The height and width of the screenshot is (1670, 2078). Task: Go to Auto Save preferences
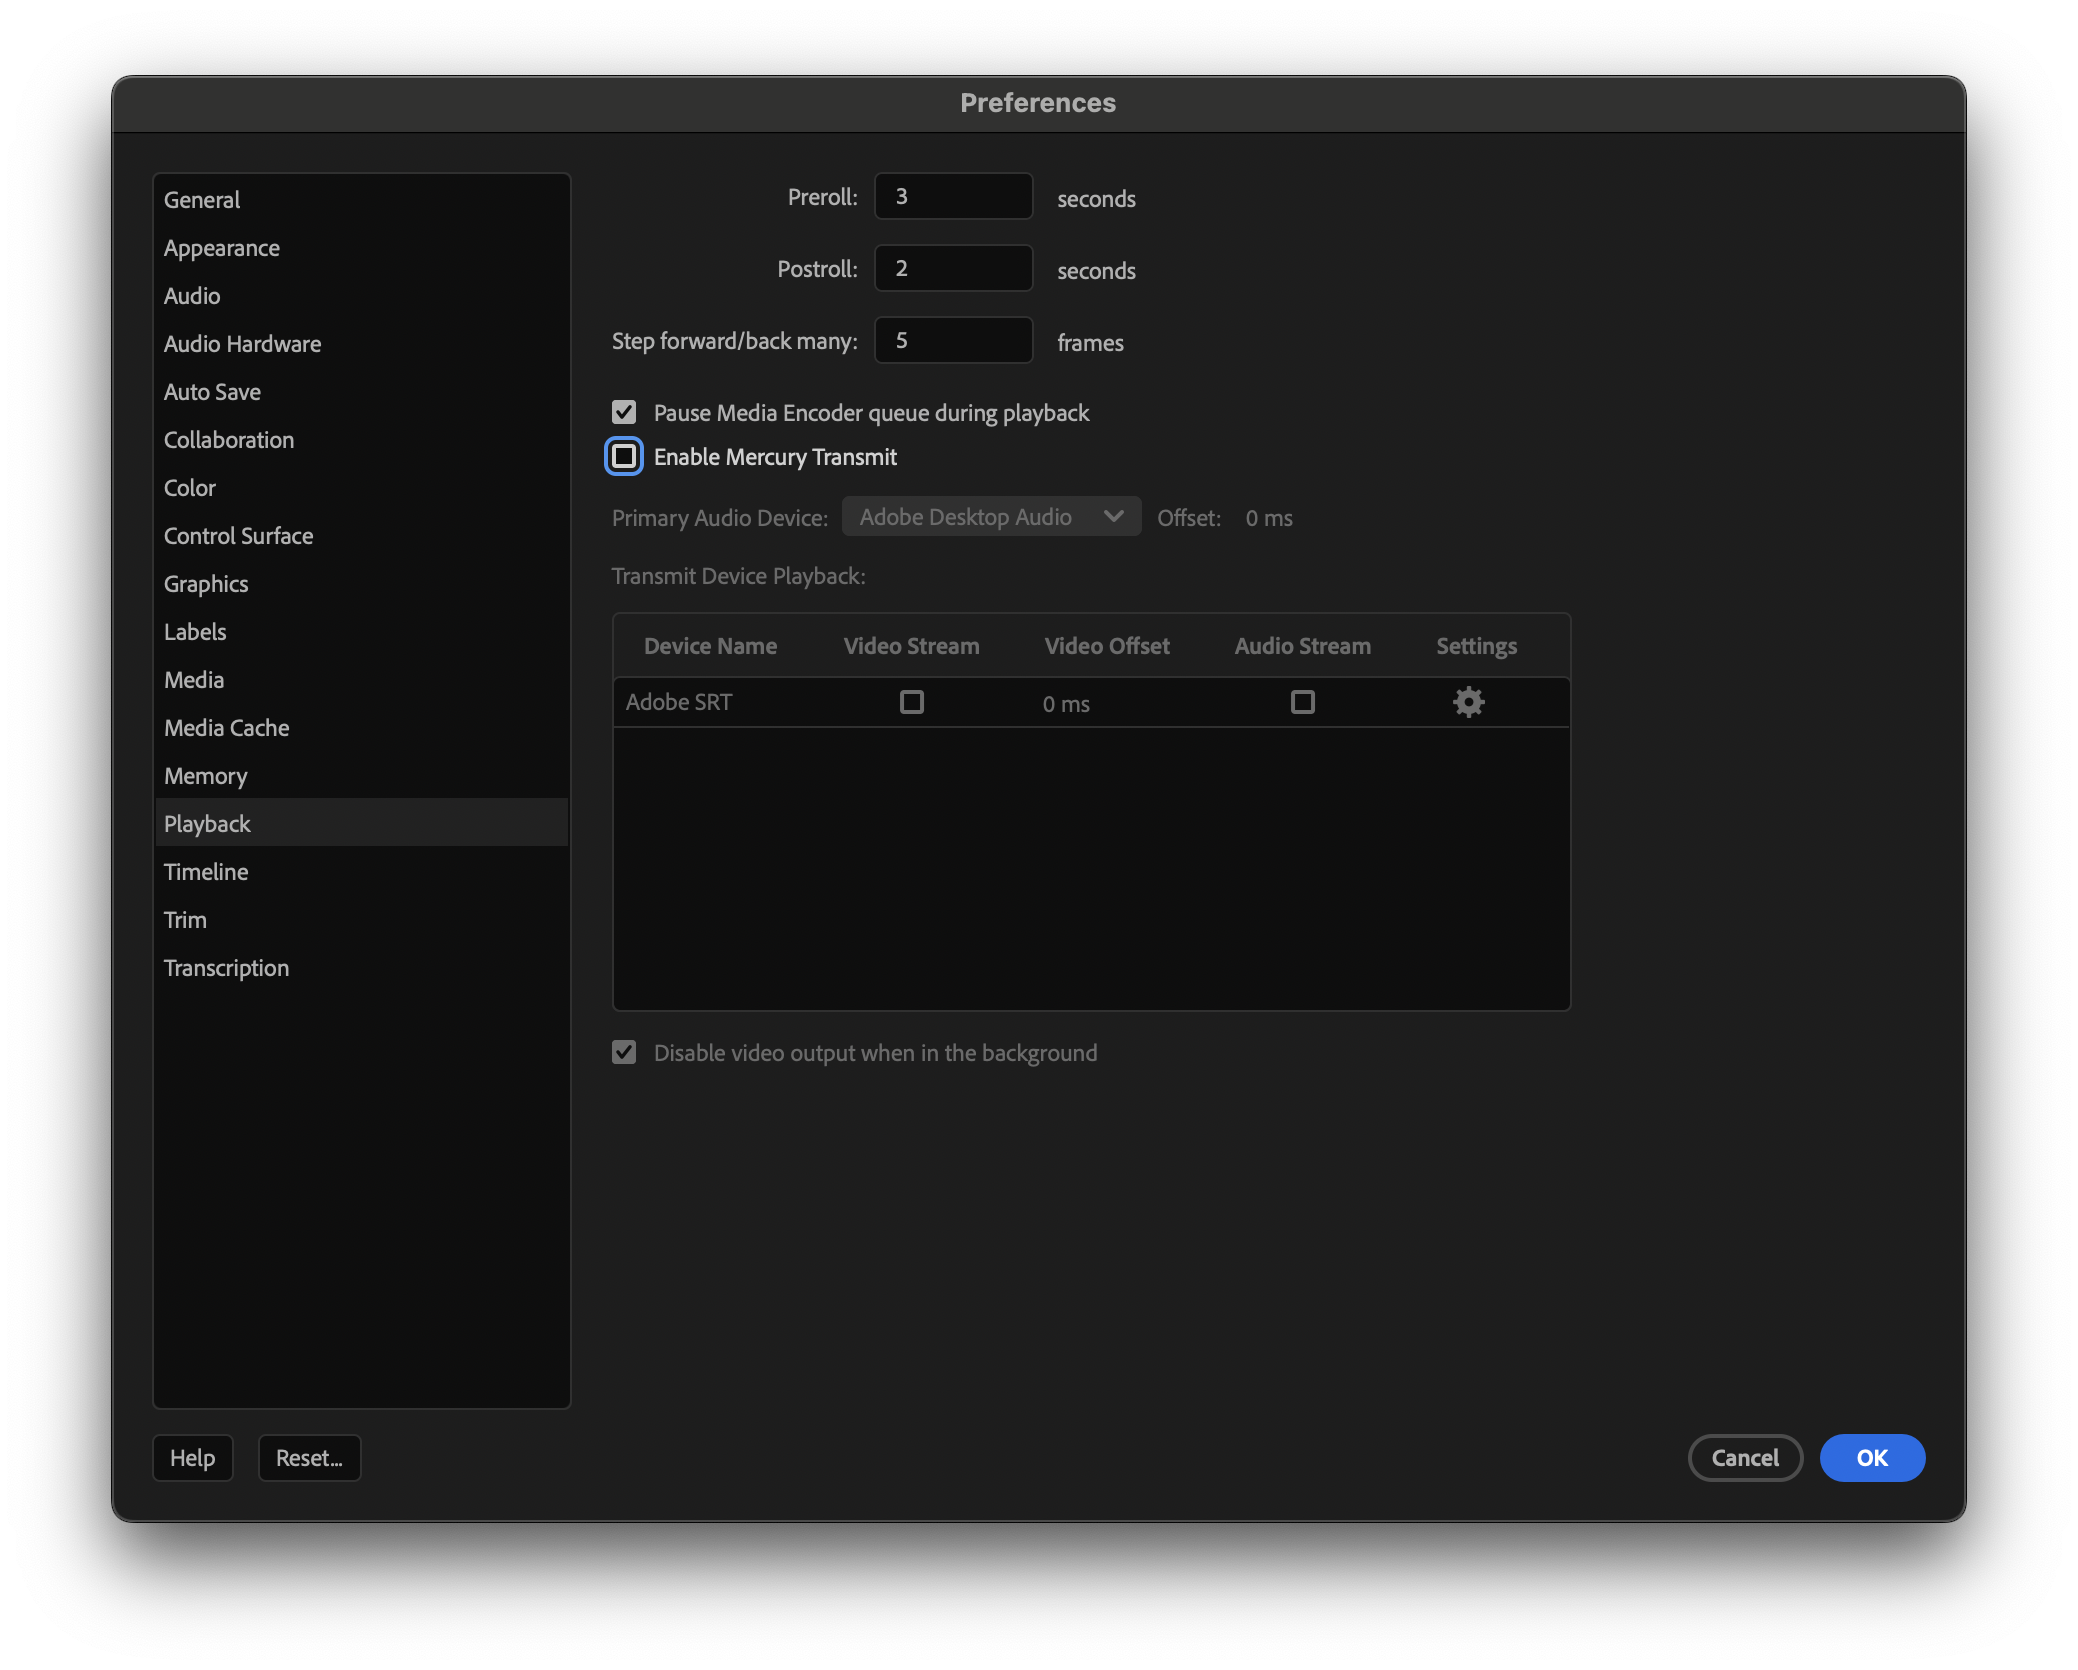212,392
